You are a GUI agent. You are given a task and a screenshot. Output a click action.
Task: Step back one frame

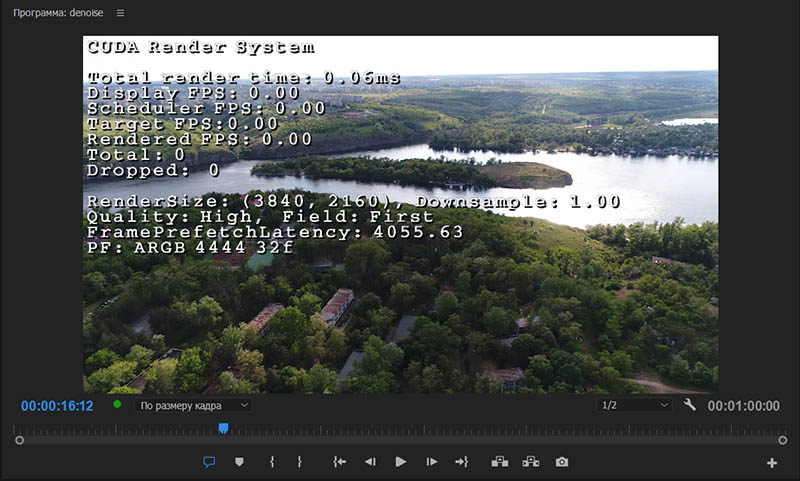coord(370,462)
